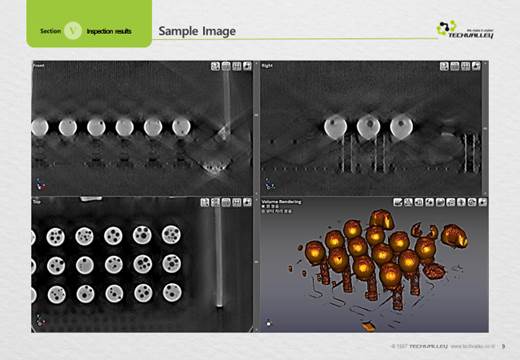The image size is (520, 360).
Task: Click the slice slider handle beside Front view
Action: tap(256, 115)
